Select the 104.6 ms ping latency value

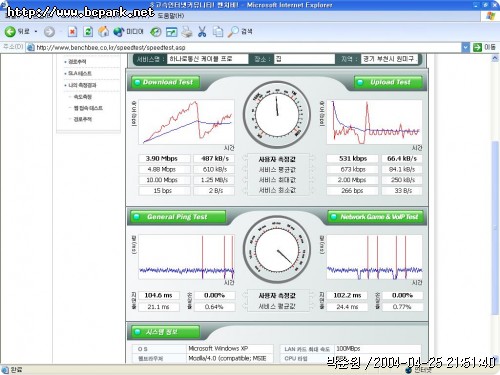pyautogui.click(x=159, y=295)
